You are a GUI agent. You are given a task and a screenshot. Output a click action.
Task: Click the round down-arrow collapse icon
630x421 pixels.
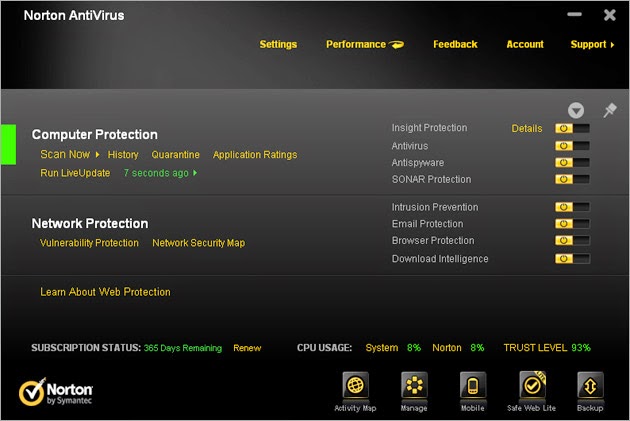coord(576,110)
